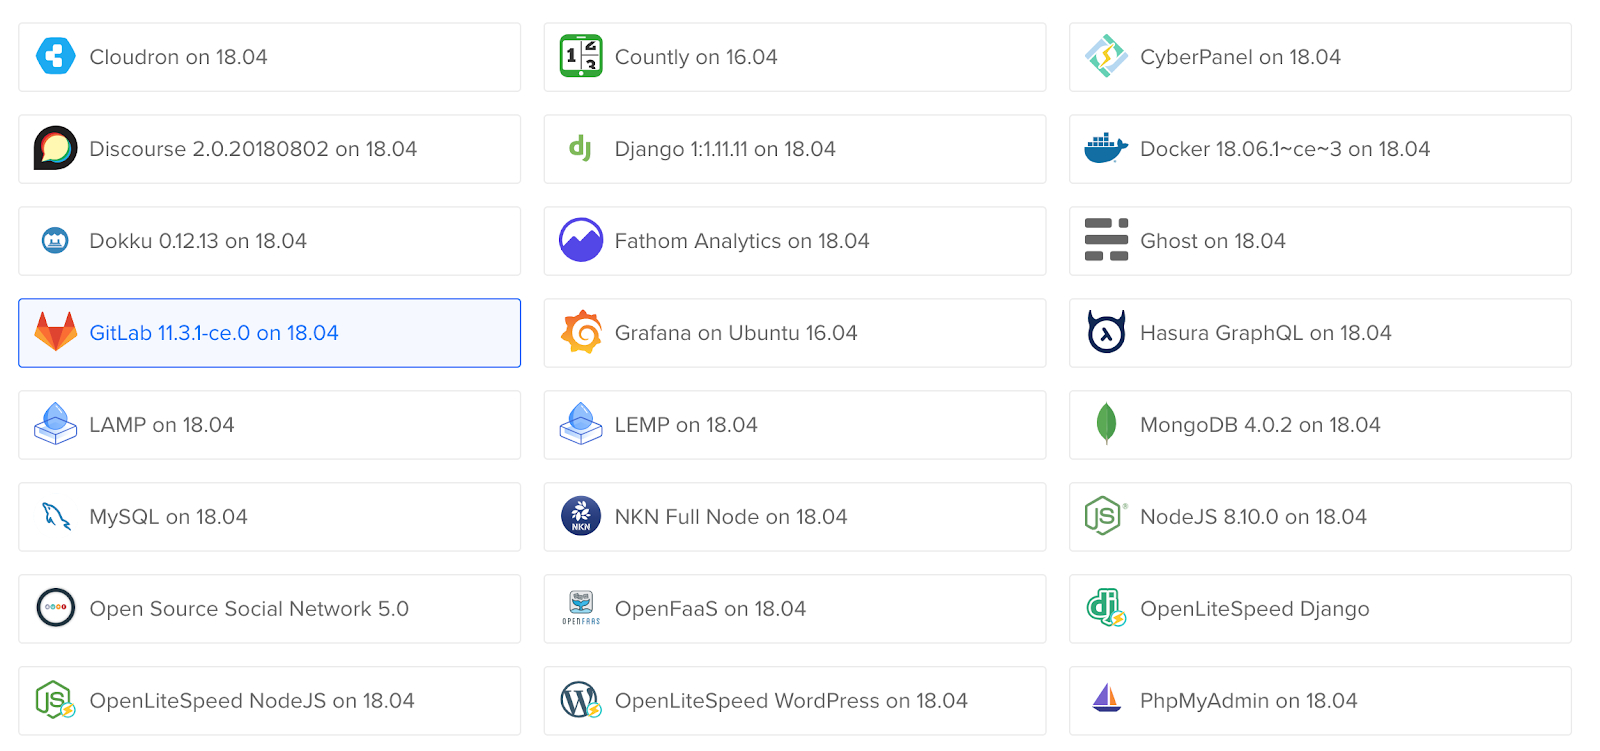
Task: Click the Ghost logo icon
Action: coord(1106,240)
